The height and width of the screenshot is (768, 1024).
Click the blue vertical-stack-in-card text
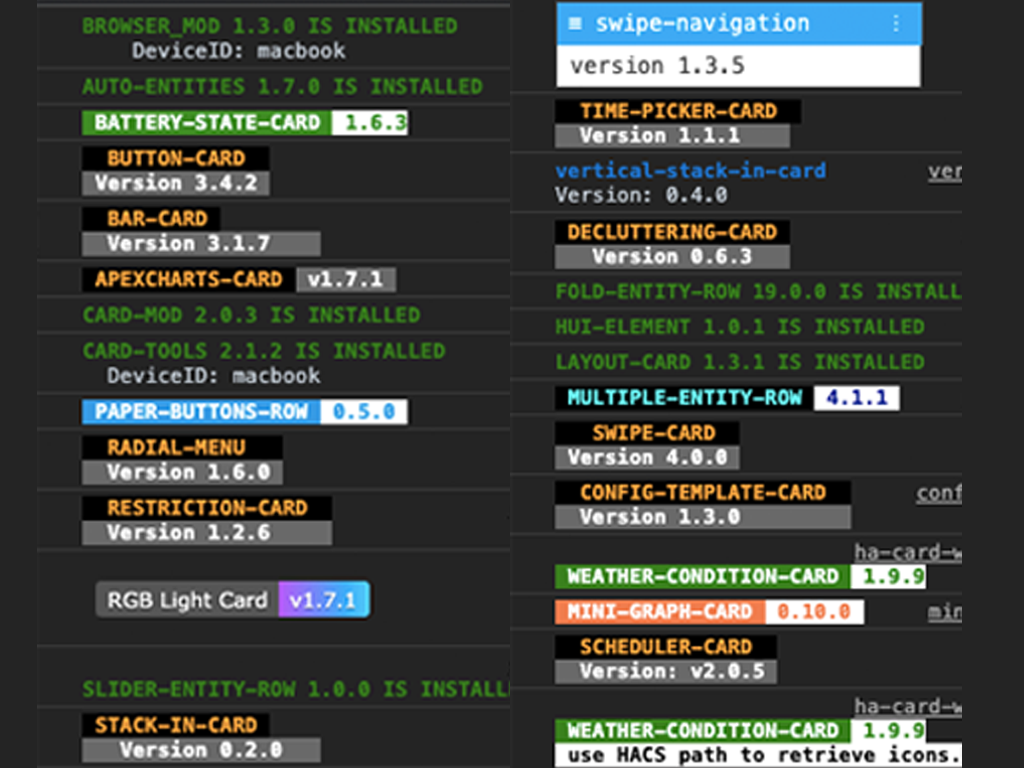point(690,171)
